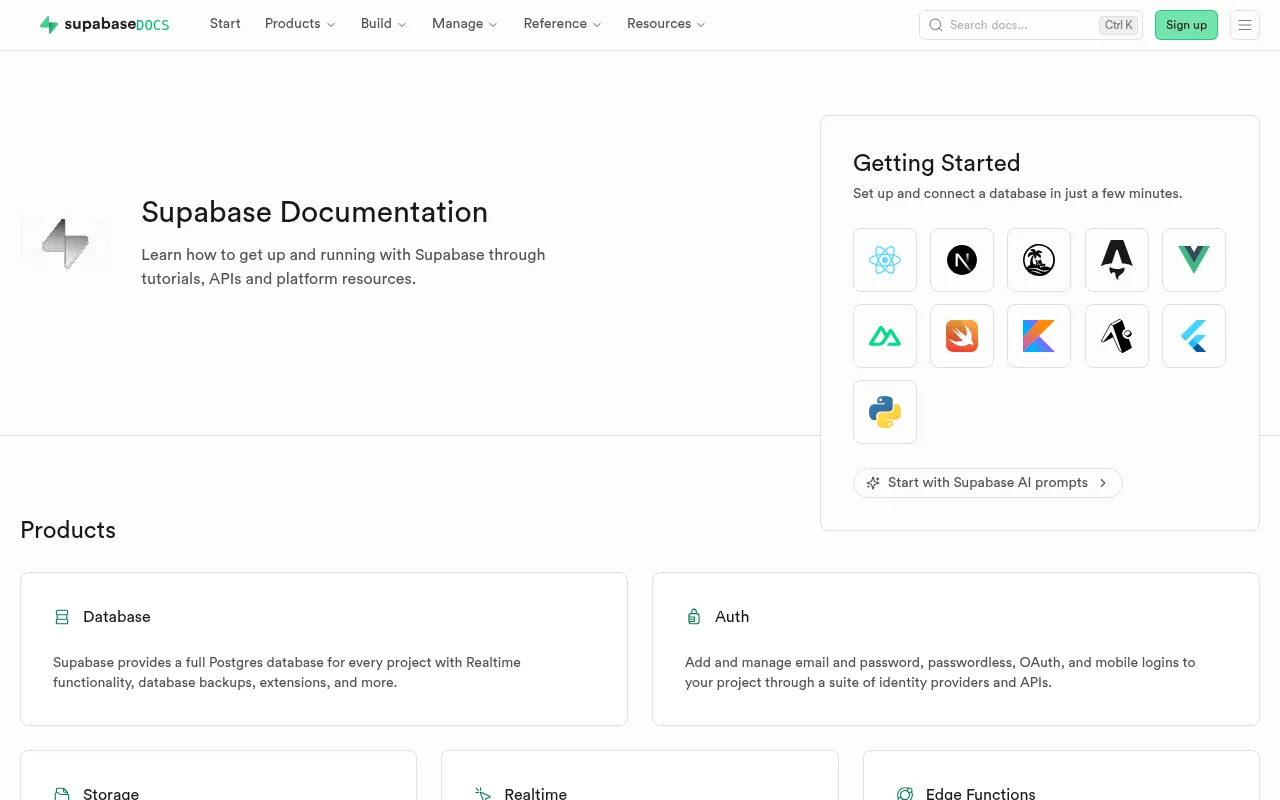Click the chevron in AI prompts button
The image size is (1280, 800).
1103,483
